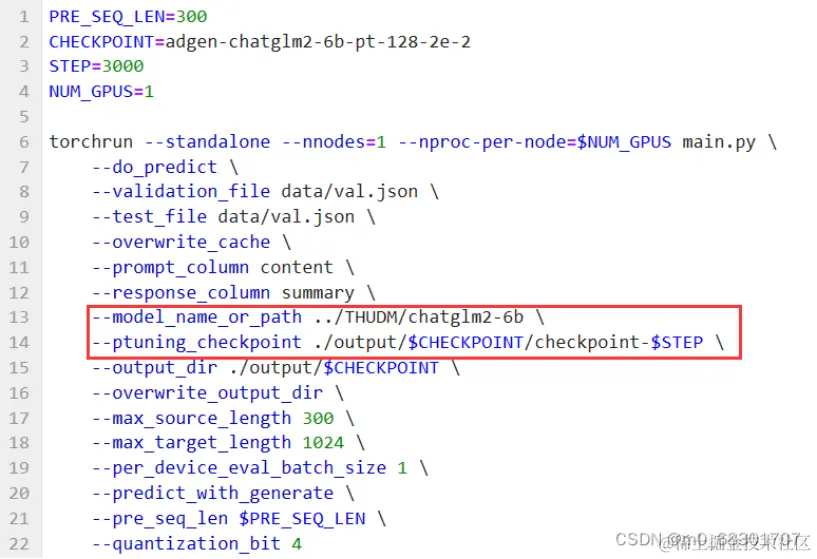Click line number 13 in the gutter
This screenshot has width=817, height=559.
click(x=19, y=317)
